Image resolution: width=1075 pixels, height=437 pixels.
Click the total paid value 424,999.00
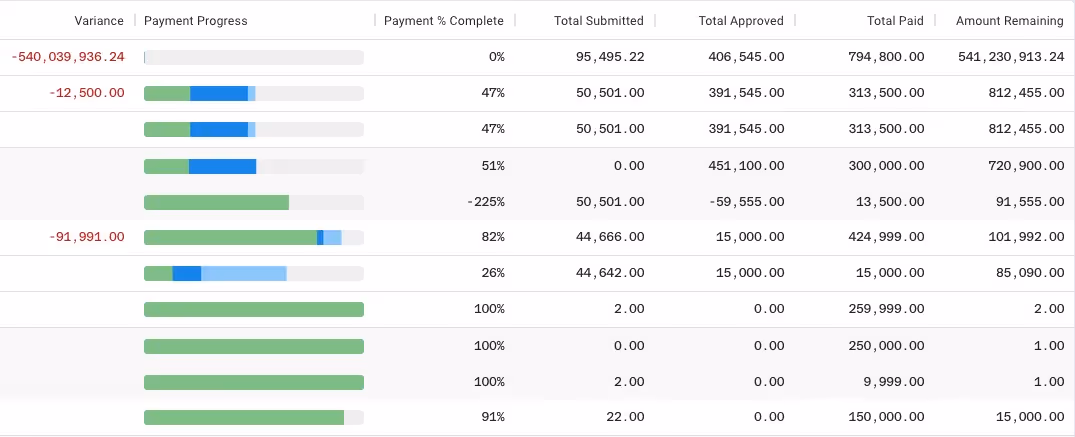pos(886,237)
